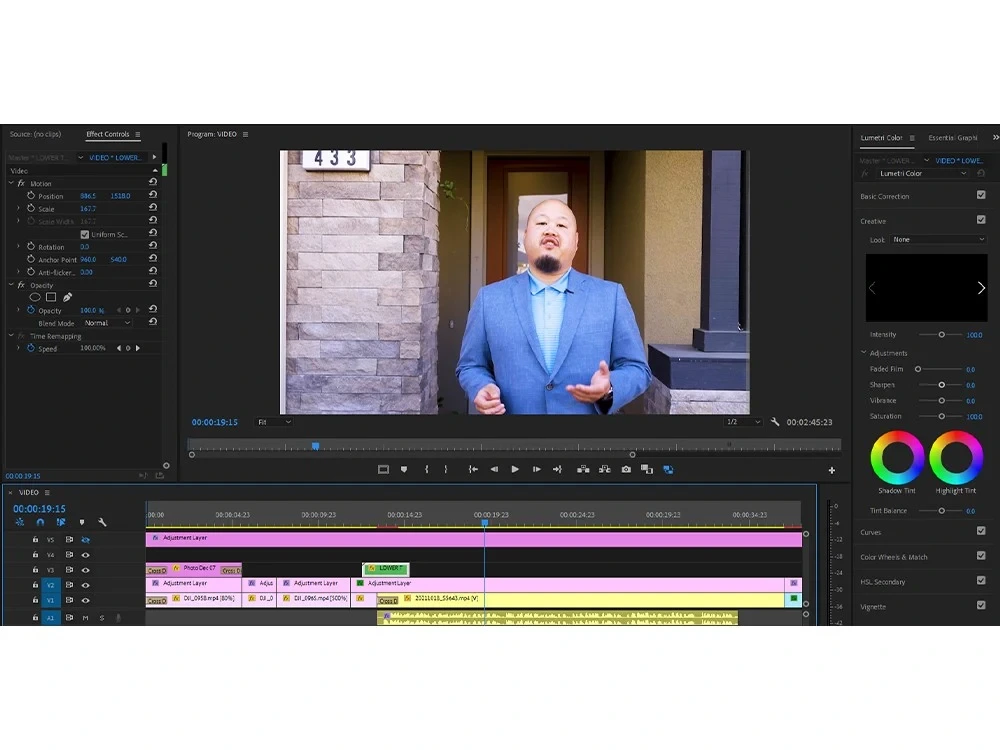Screen dimensions: 1000x750
Task: Toggle Uniform Scale checkbox
Action: [85, 234]
